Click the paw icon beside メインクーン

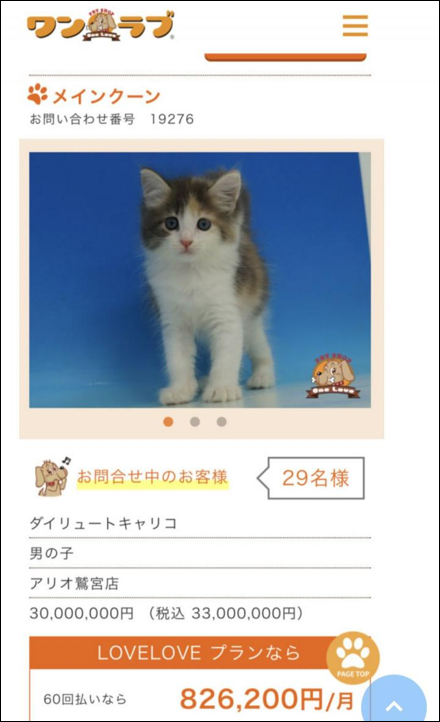tap(38, 94)
